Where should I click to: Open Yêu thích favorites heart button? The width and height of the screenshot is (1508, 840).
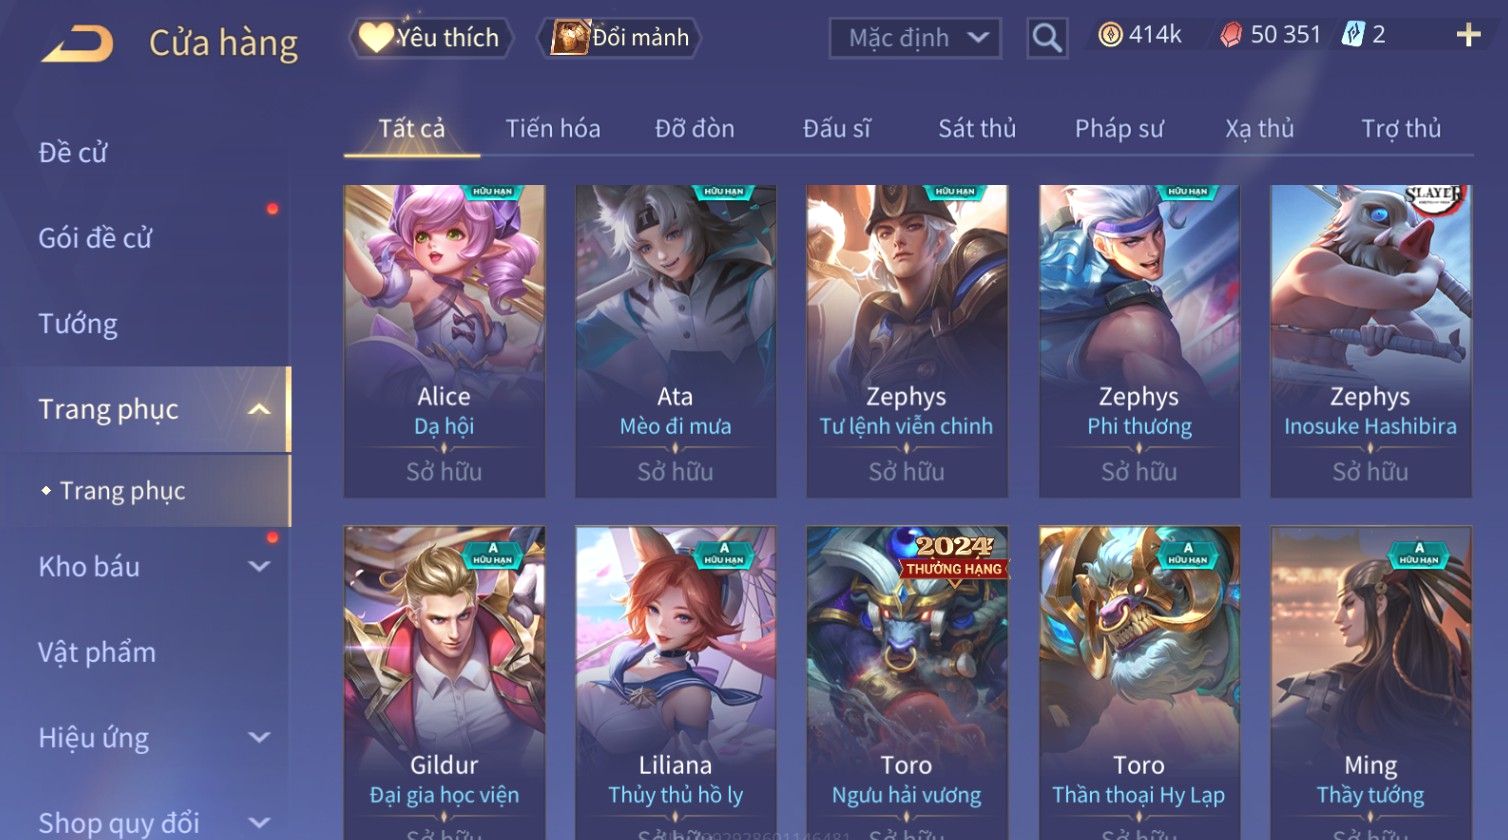click(x=430, y=38)
